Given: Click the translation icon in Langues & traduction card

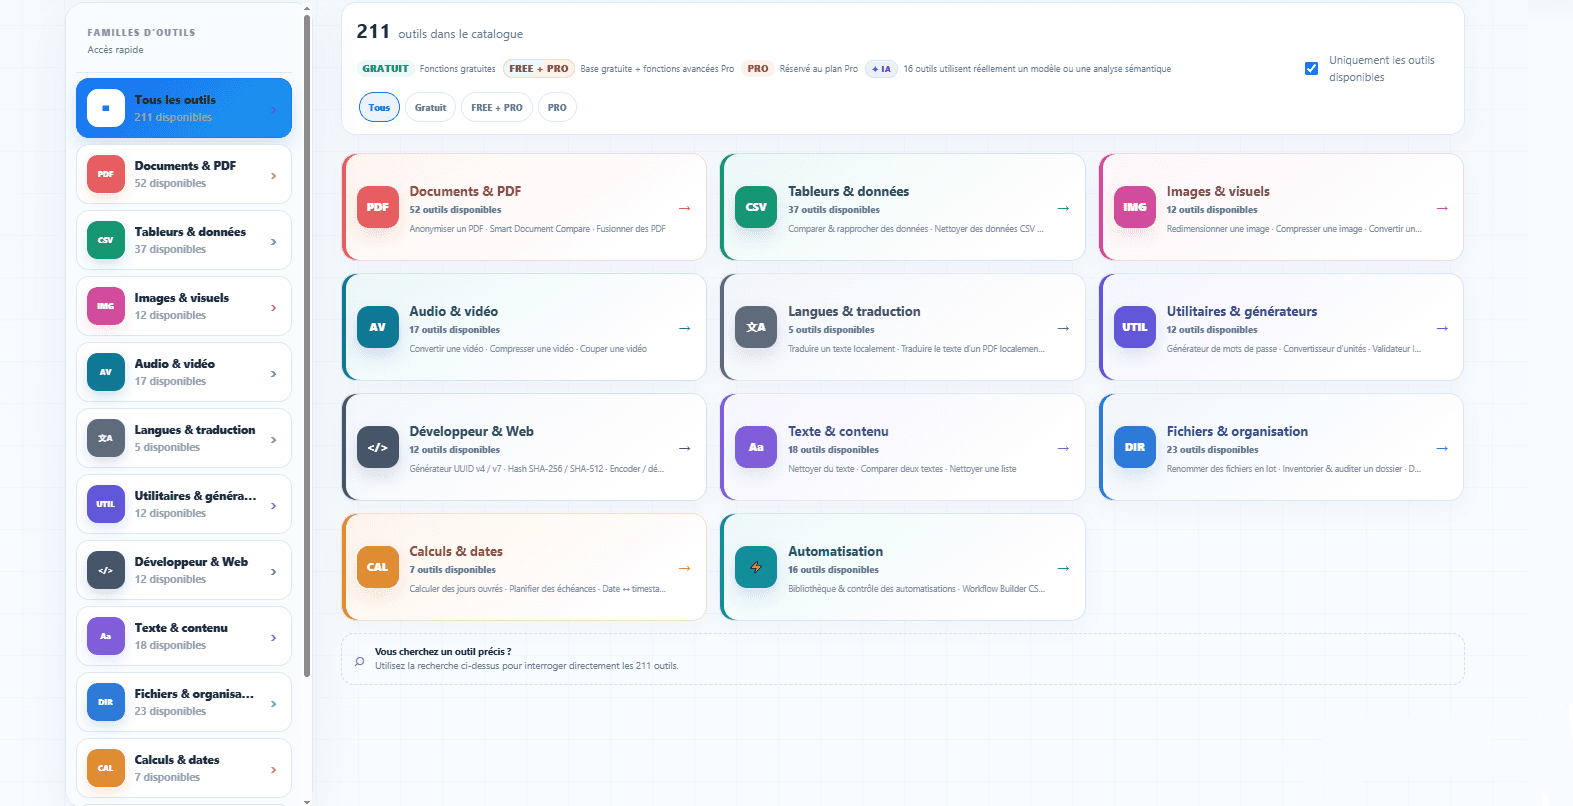Looking at the screenshot, I should pos(756,327).
